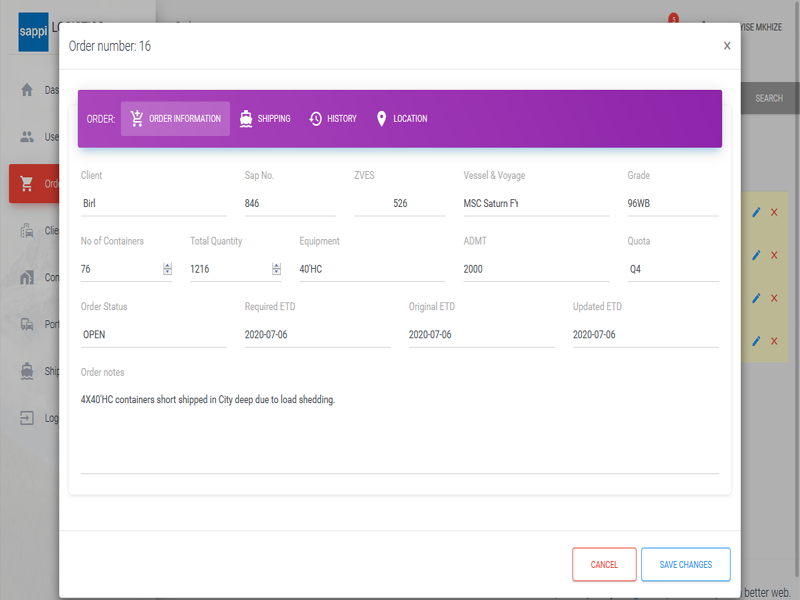Viewport: 800px width, 600px height.
Task: Click the Ports truck icon in sidebar
Action: click(27, 324)
